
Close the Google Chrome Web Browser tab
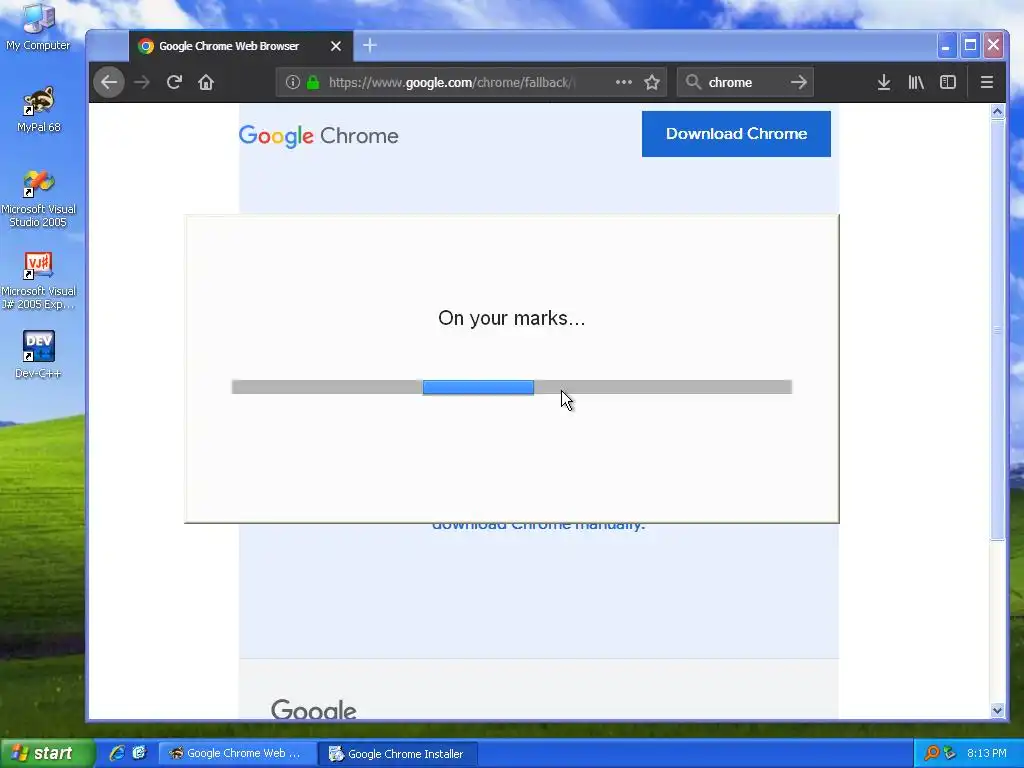(336, 46)
